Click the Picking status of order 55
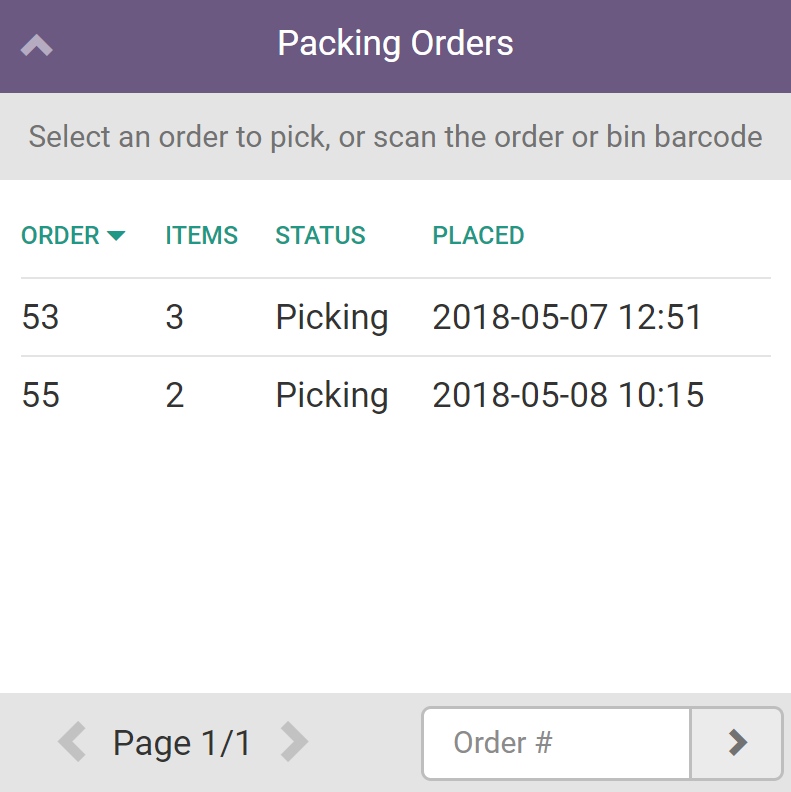The height and width of the screenshot is (792, 791). pos(332,395)
